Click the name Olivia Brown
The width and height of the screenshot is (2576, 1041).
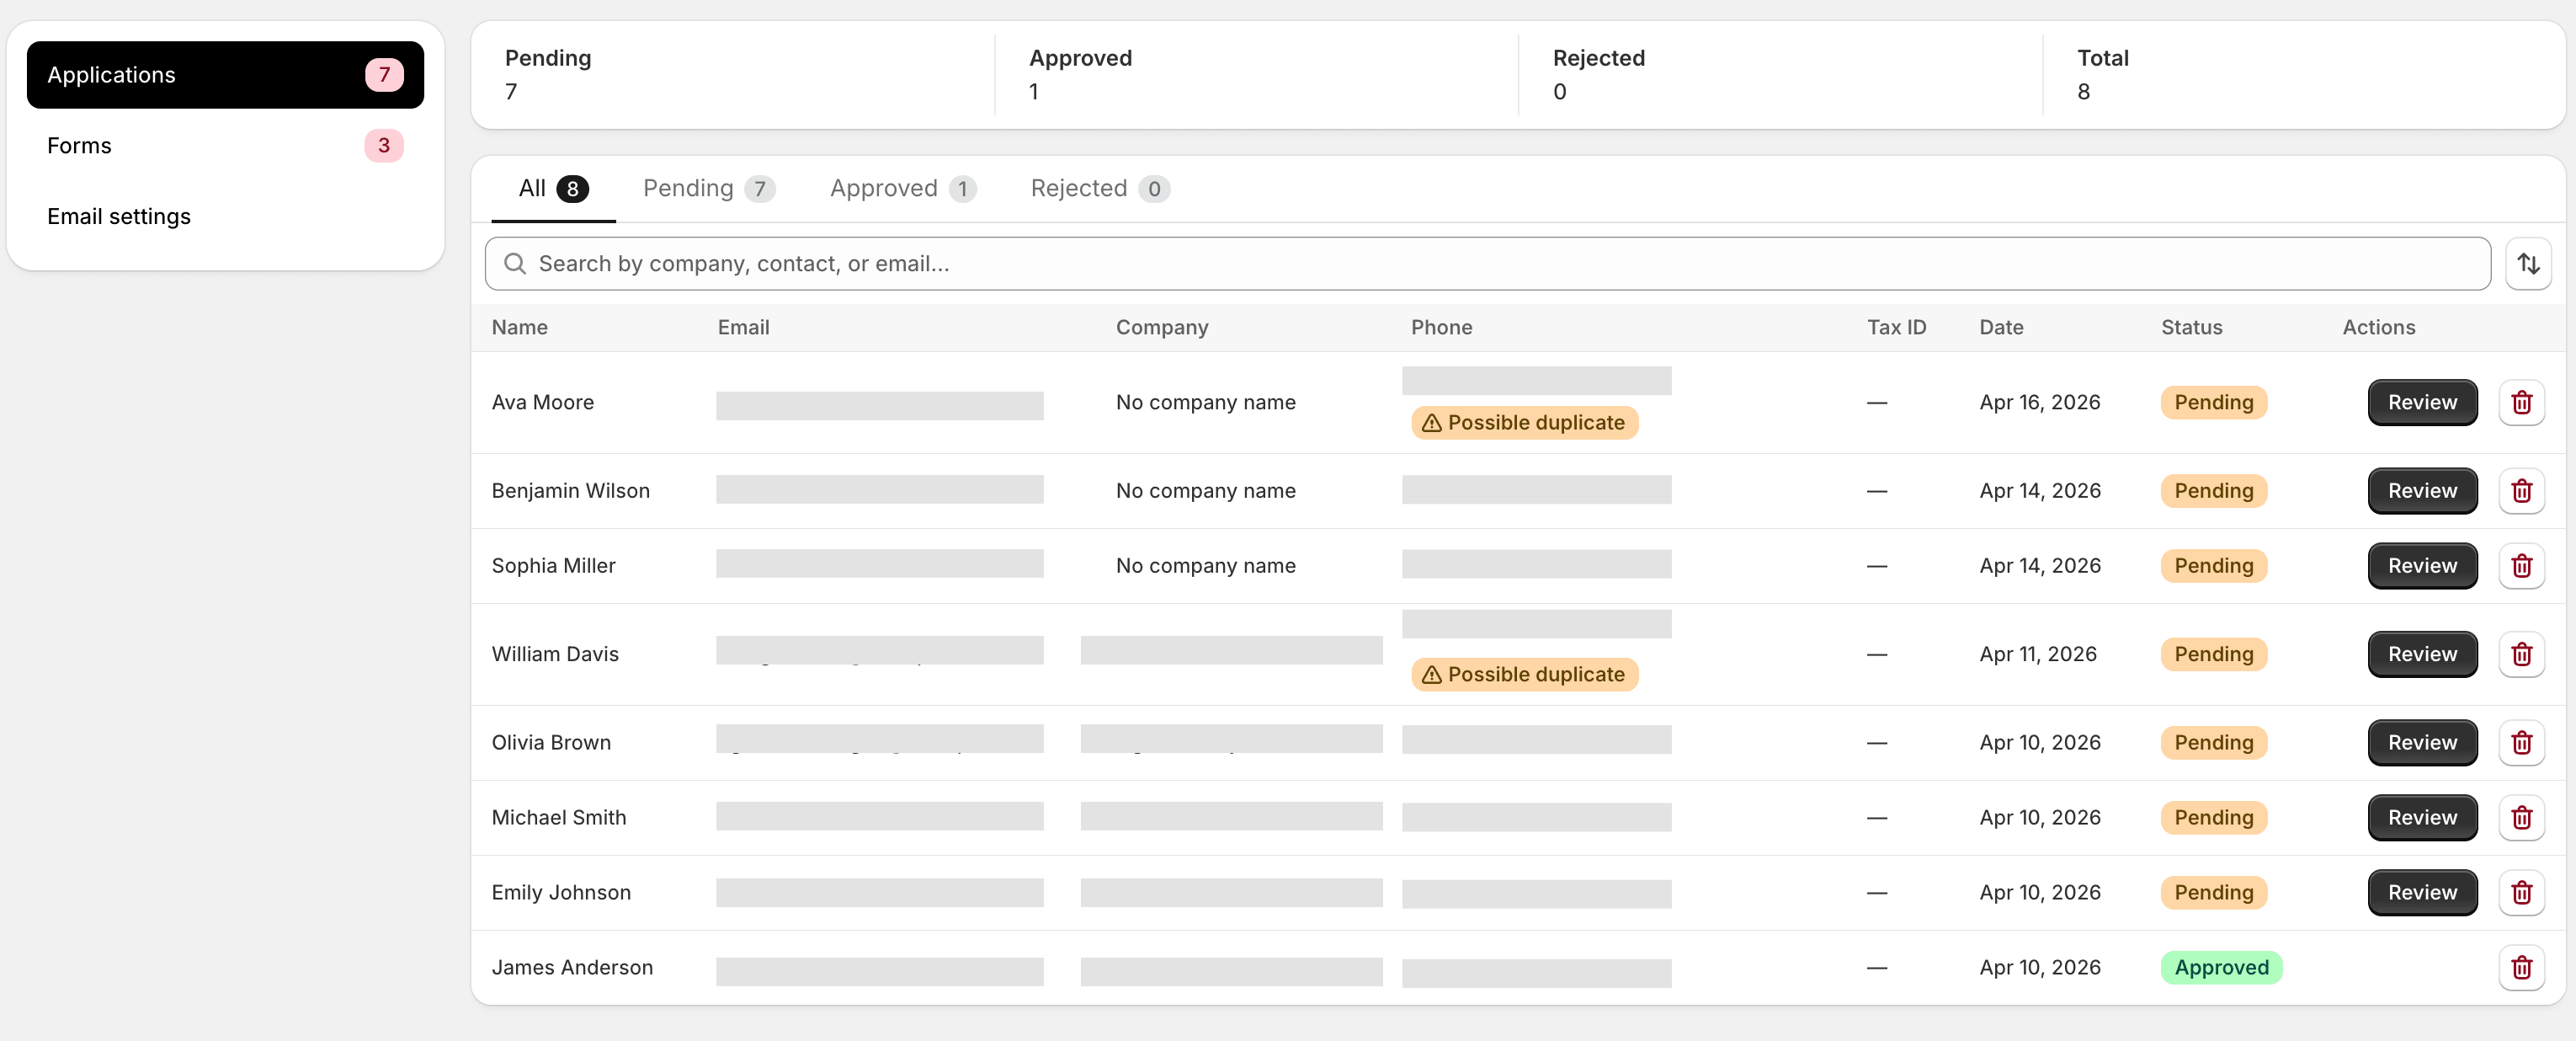[x=551, y=743]
